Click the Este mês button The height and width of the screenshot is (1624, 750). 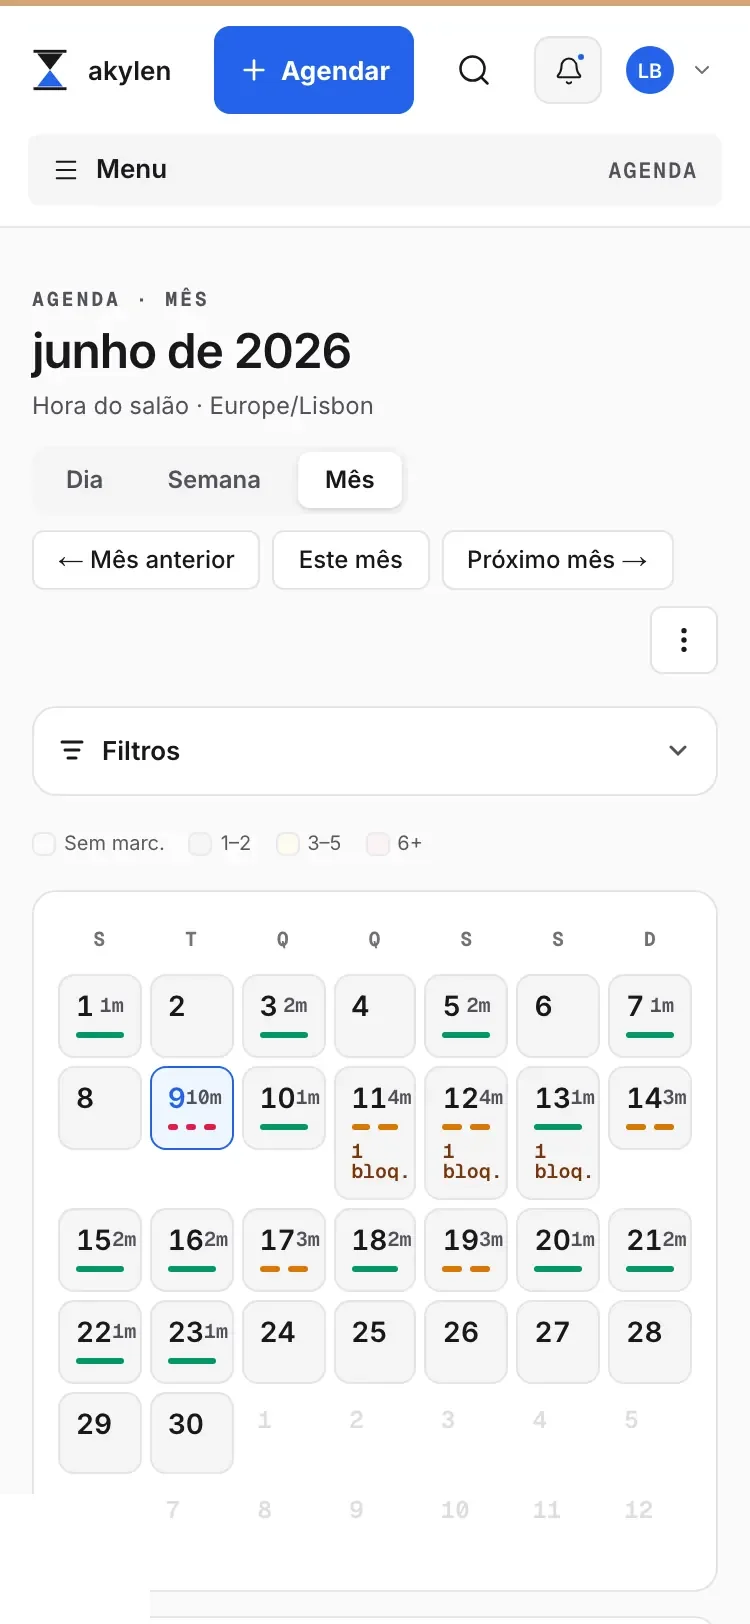[x=351, y=560]
